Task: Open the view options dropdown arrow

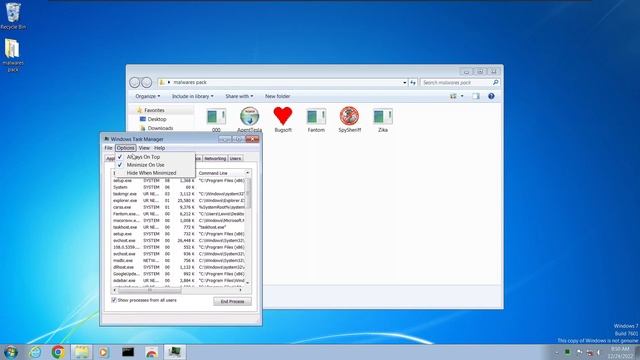Action: (x=462, y=96)
